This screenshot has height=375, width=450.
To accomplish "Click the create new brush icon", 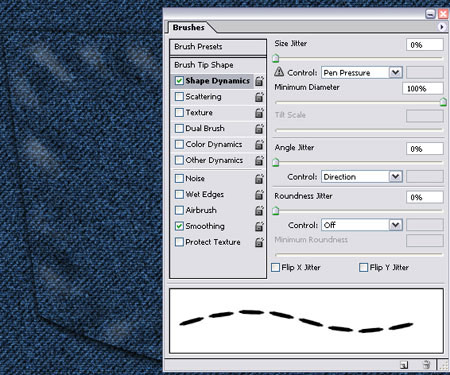I will click(x=404, y=365).
